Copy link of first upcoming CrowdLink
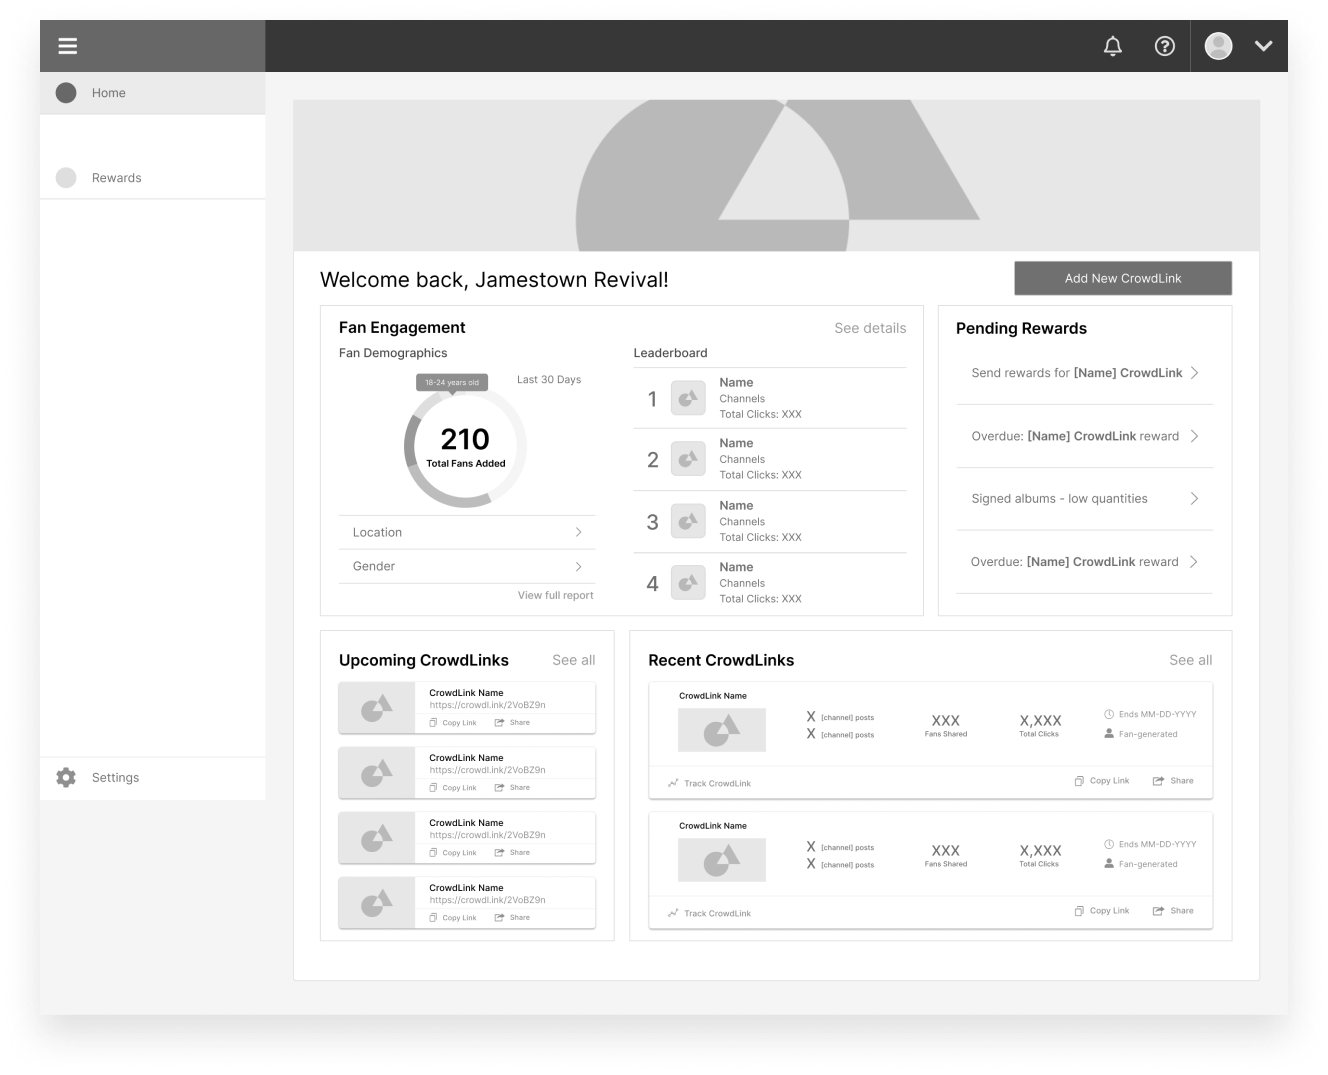This screenshot has height=1075, width=1328. 453,723
